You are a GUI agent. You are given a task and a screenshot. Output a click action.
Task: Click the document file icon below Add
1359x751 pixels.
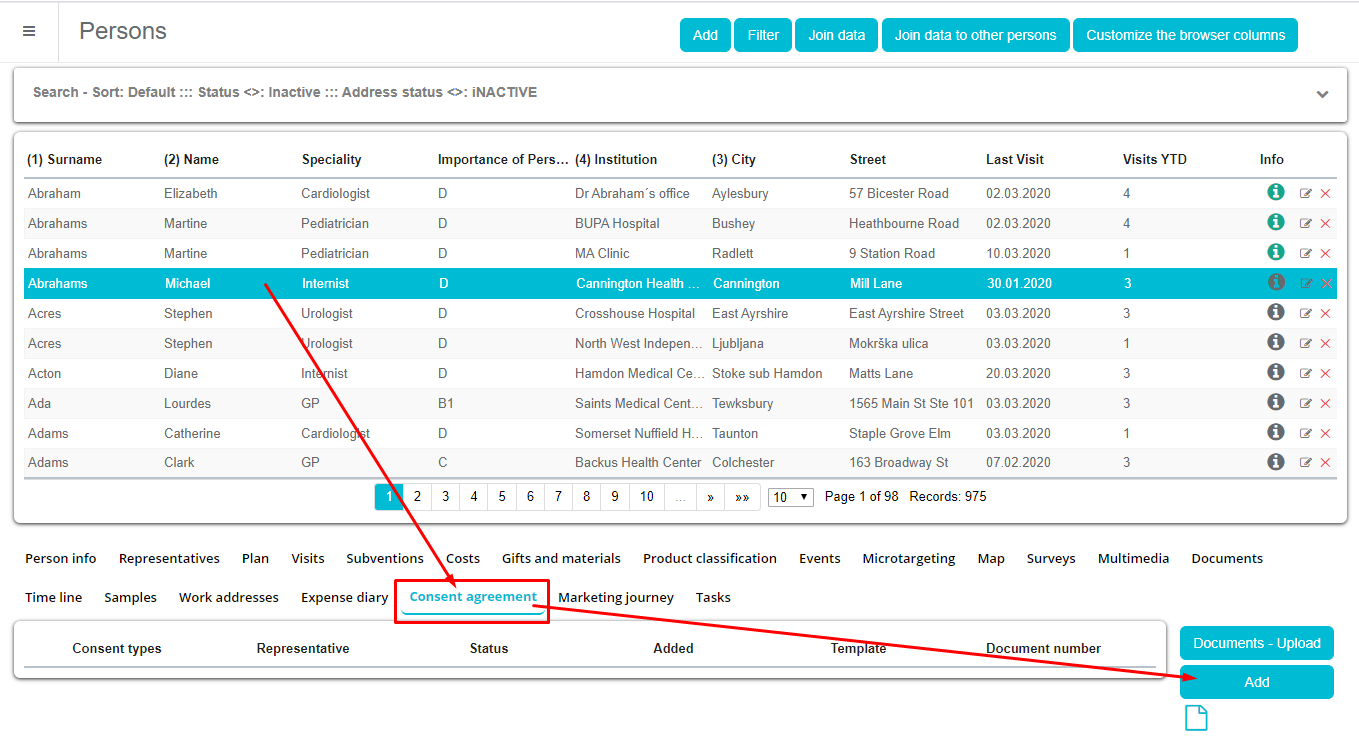pos(1196,718)
